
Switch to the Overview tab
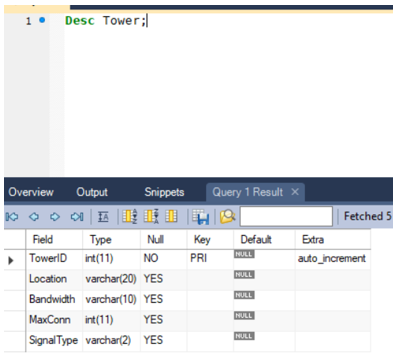point(31,192)
